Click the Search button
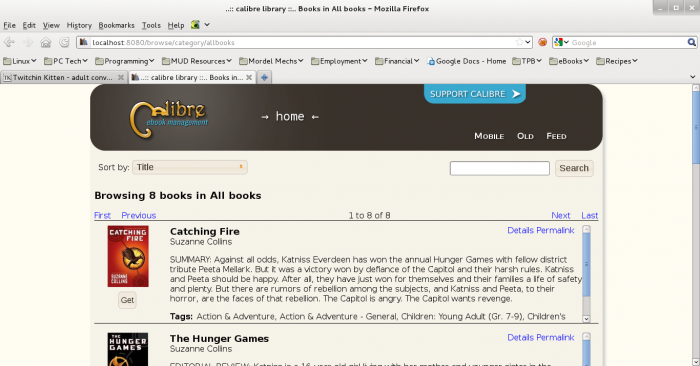This screenshot has width=700, height=366. (x=574, y=168)
